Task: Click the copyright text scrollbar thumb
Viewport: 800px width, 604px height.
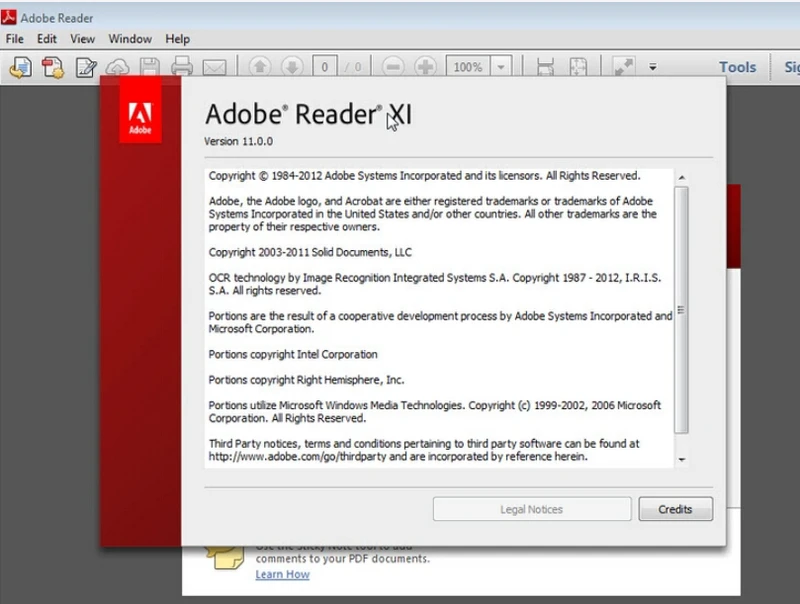Action: coord(681,310)
